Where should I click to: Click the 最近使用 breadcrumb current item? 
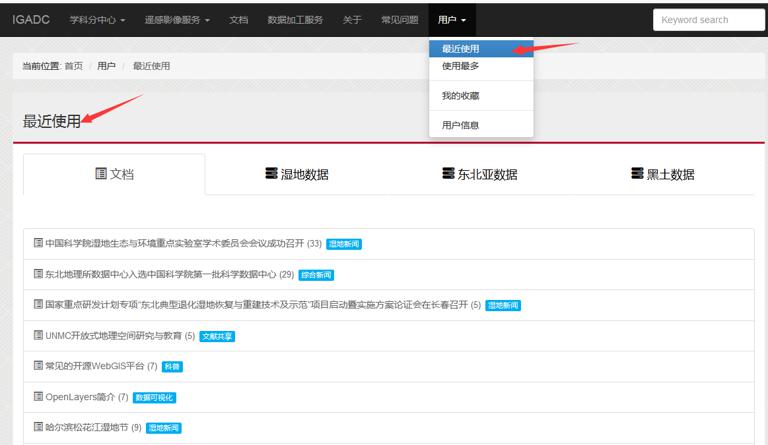click(152, 66)
